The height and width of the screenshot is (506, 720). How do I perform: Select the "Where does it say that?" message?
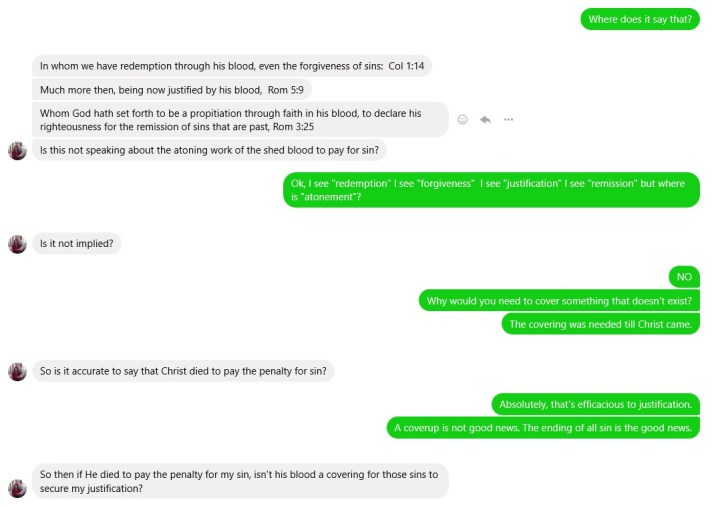[640, 19]
